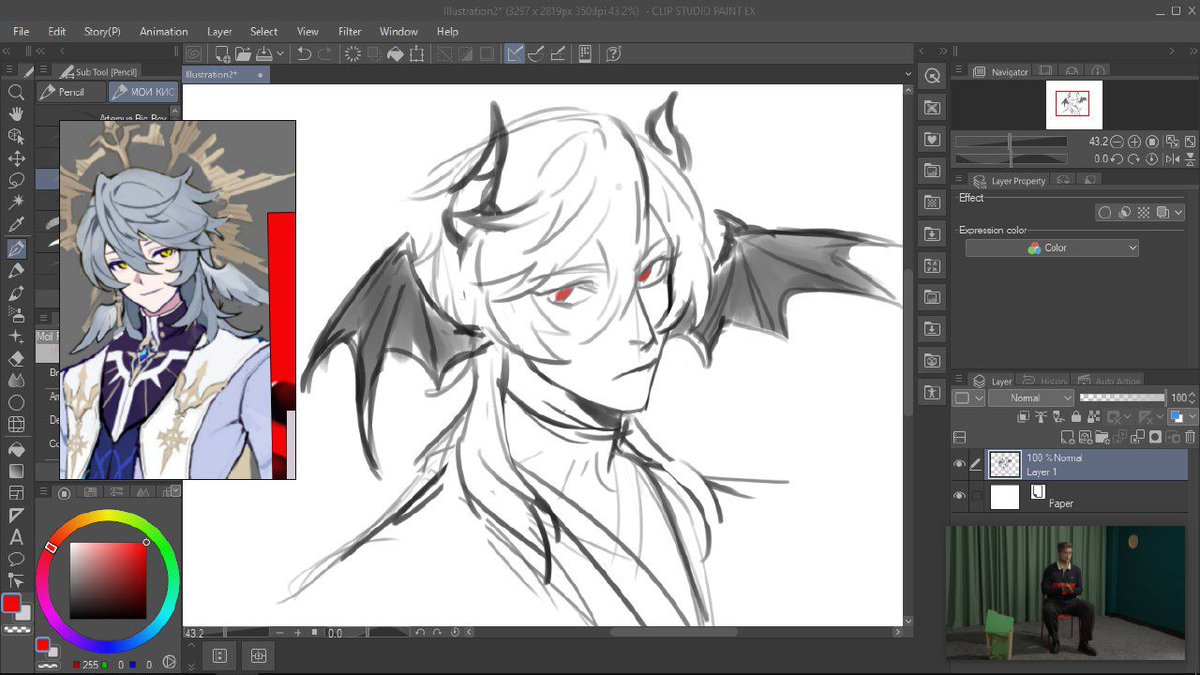The height and width of the screenshot is (675, 1200).
Task: Undo the last action
Action: click(x=305, y=54)
